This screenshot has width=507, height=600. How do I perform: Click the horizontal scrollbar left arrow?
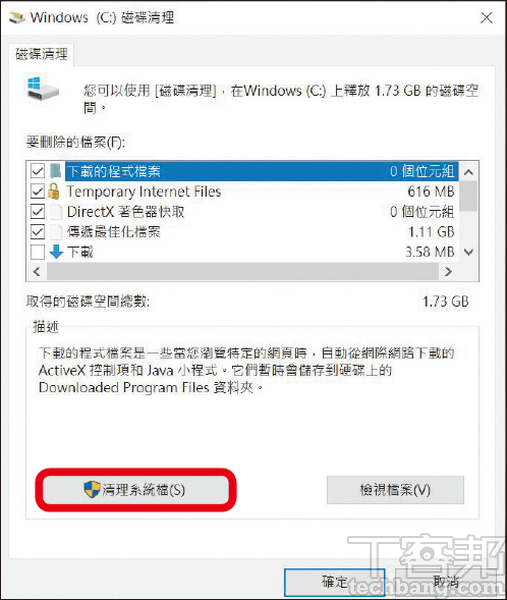[37, 272]
